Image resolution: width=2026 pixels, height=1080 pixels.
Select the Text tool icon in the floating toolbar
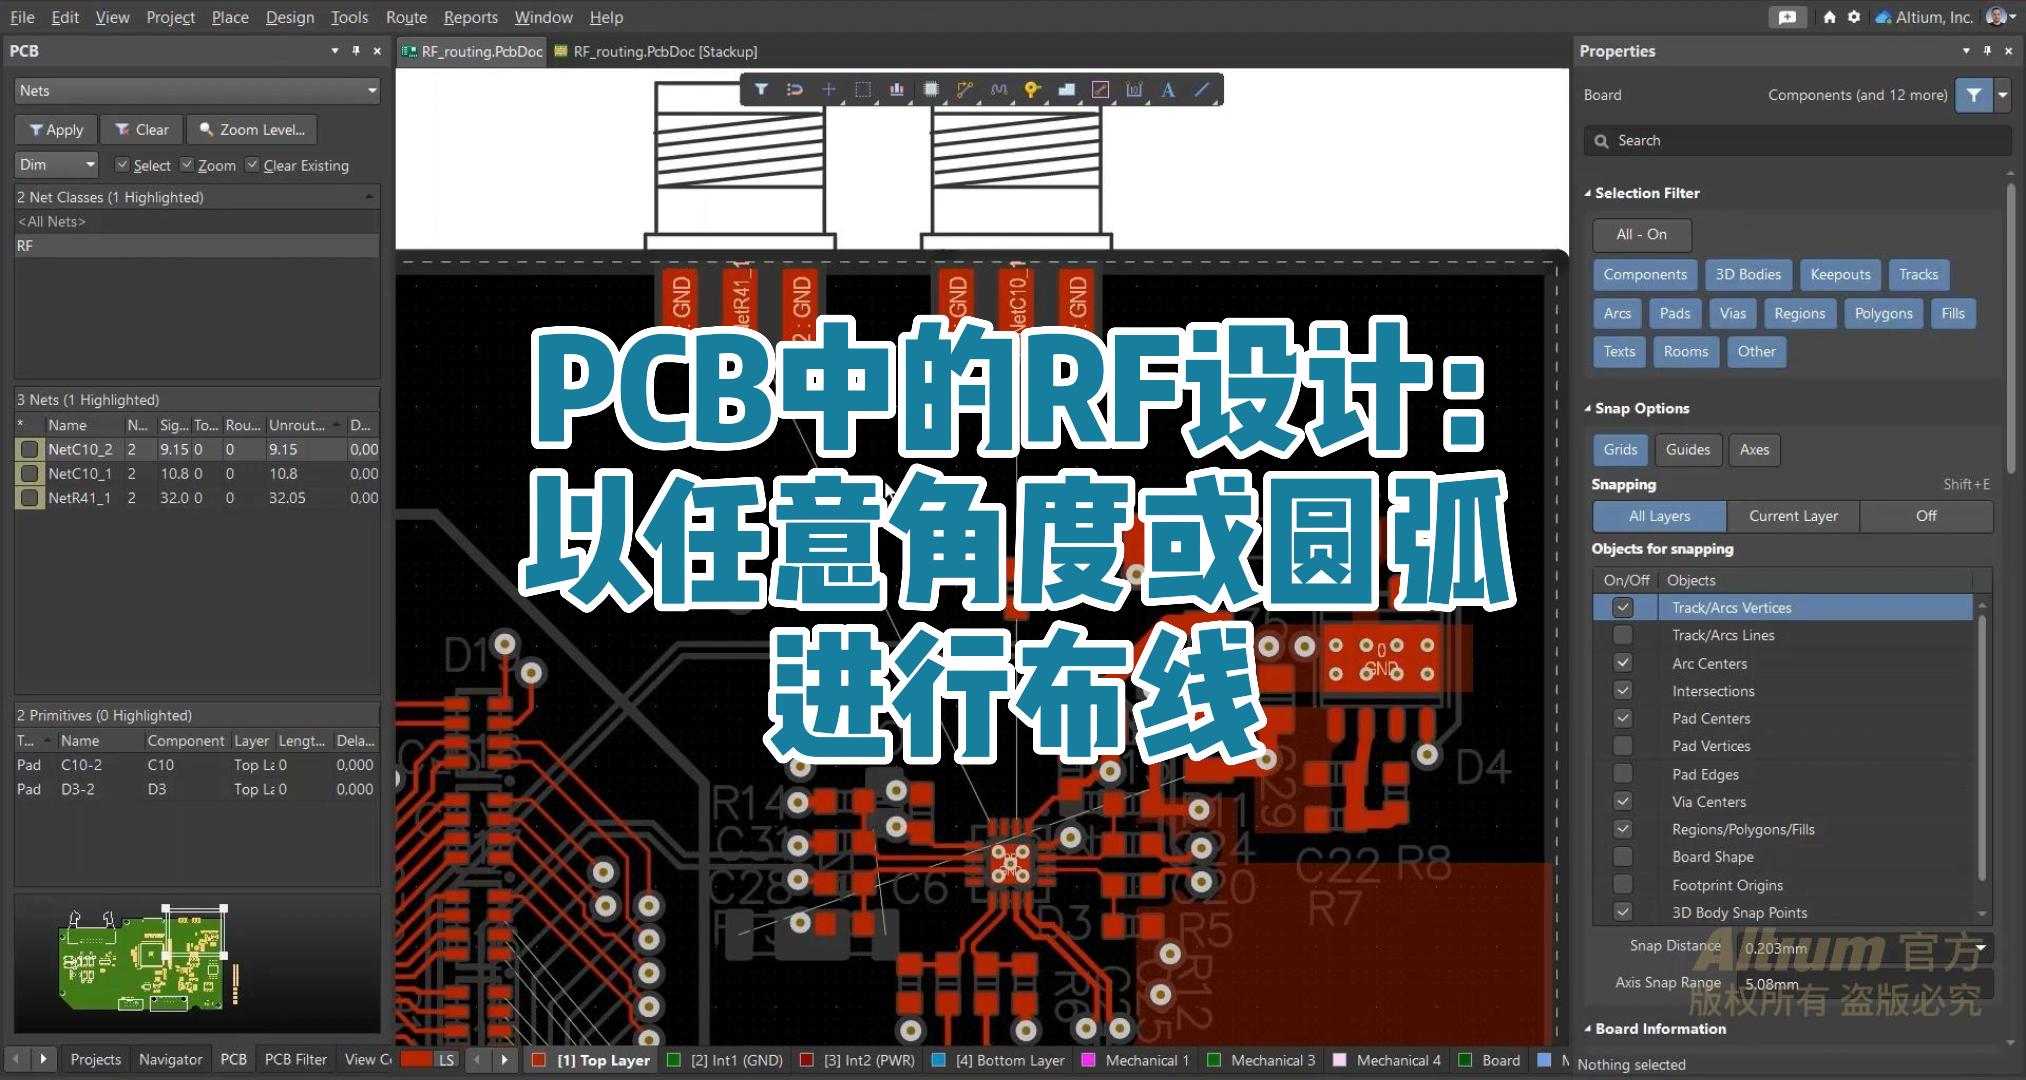point(1168,89)
